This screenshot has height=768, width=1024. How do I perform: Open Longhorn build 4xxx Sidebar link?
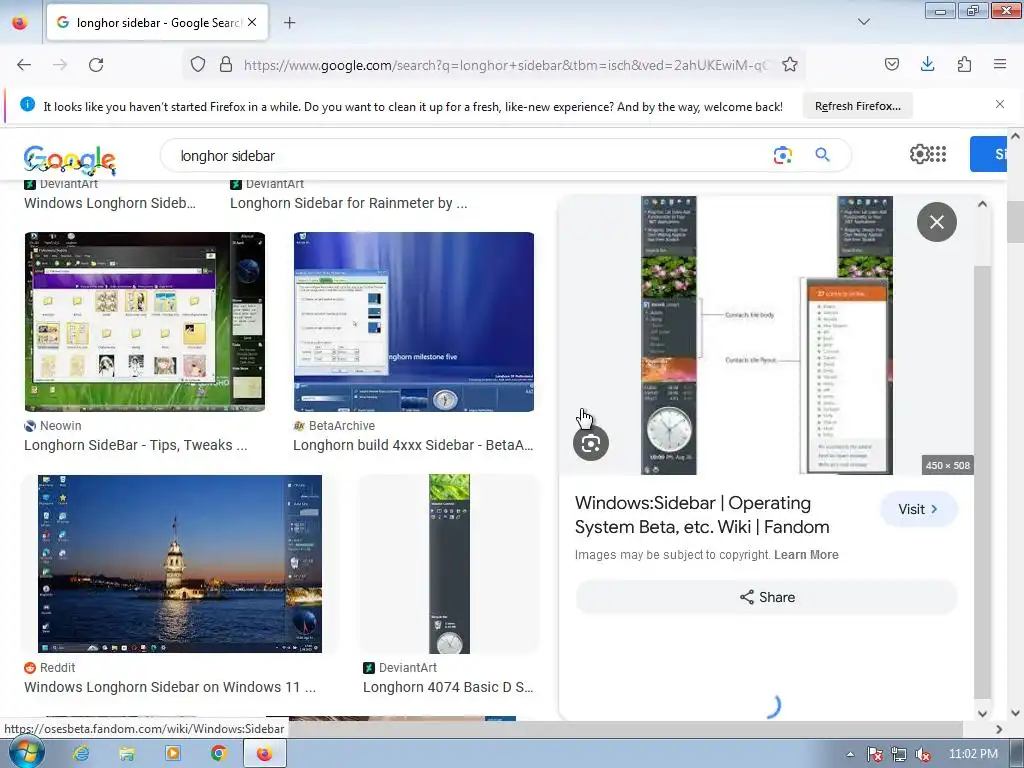(x=413, y=445)
